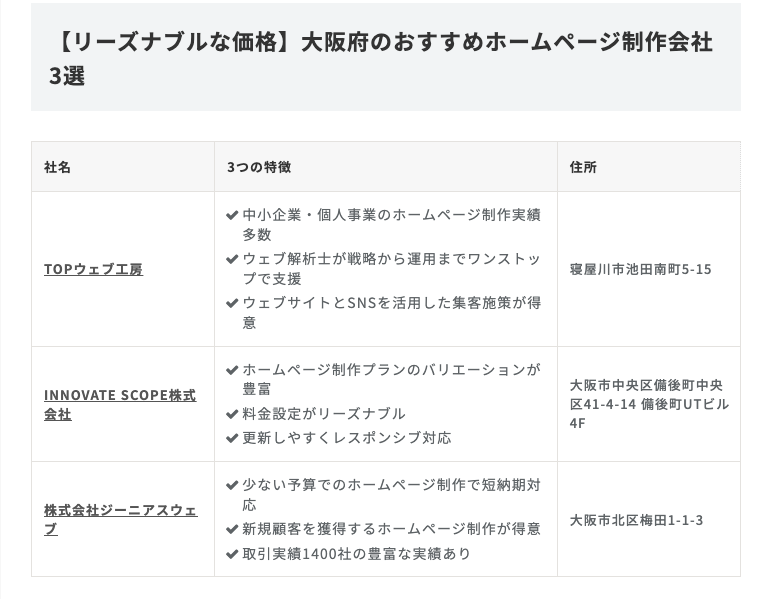Click the 3つの特徴 column header
Image resolution: width=771 pixels, height=599 pixels.
[259, 167]
